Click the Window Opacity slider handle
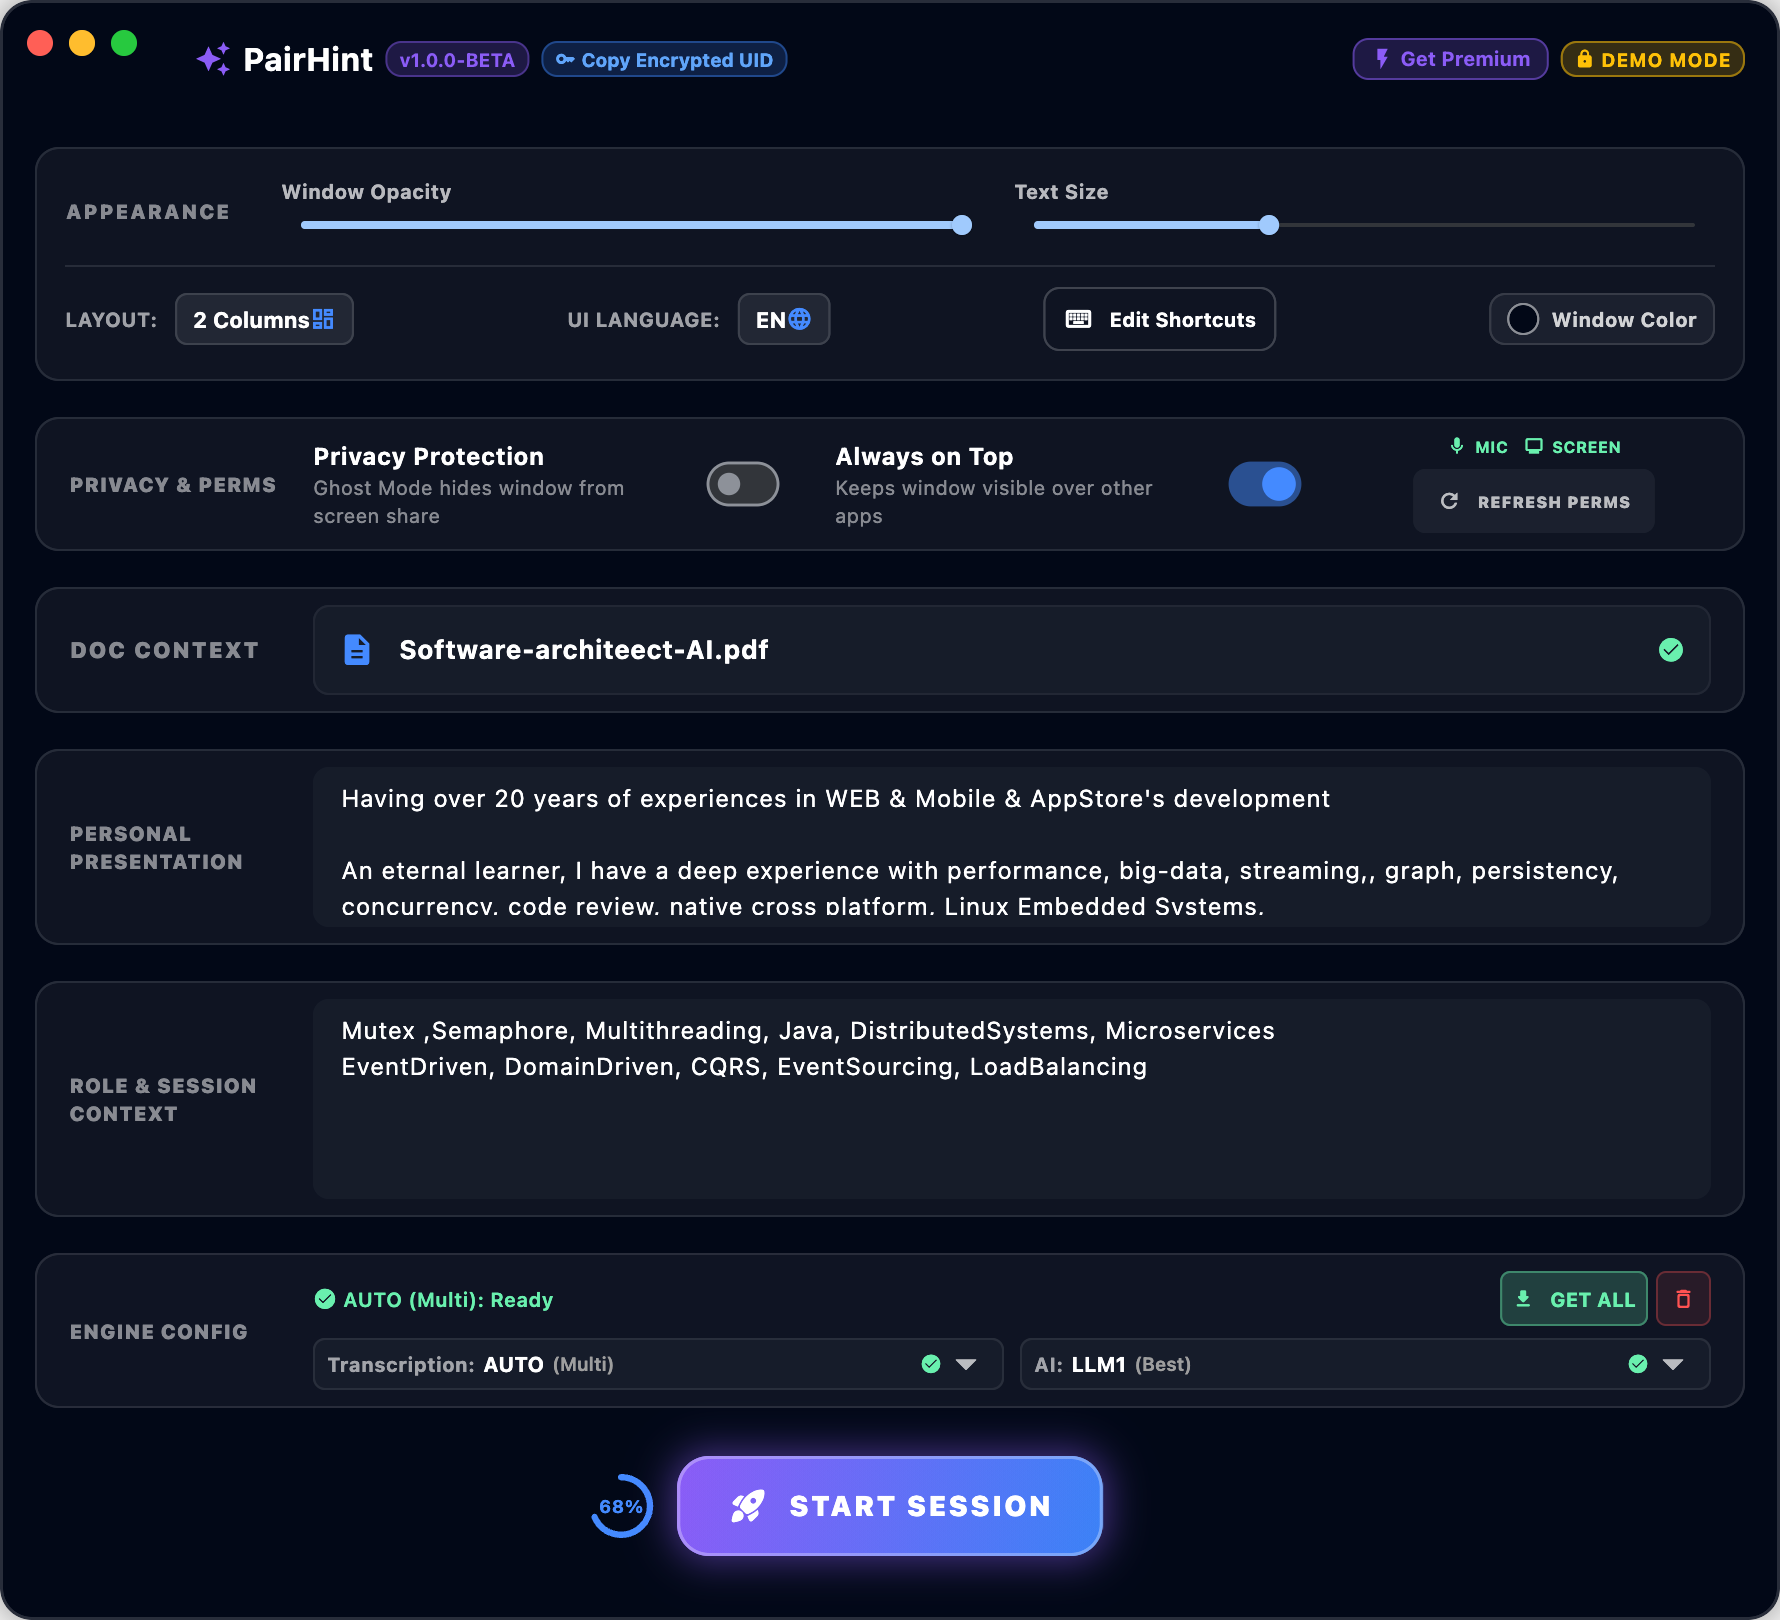Image resolution: width=1780 pixels, height=1620 pixels. [962, 225]
